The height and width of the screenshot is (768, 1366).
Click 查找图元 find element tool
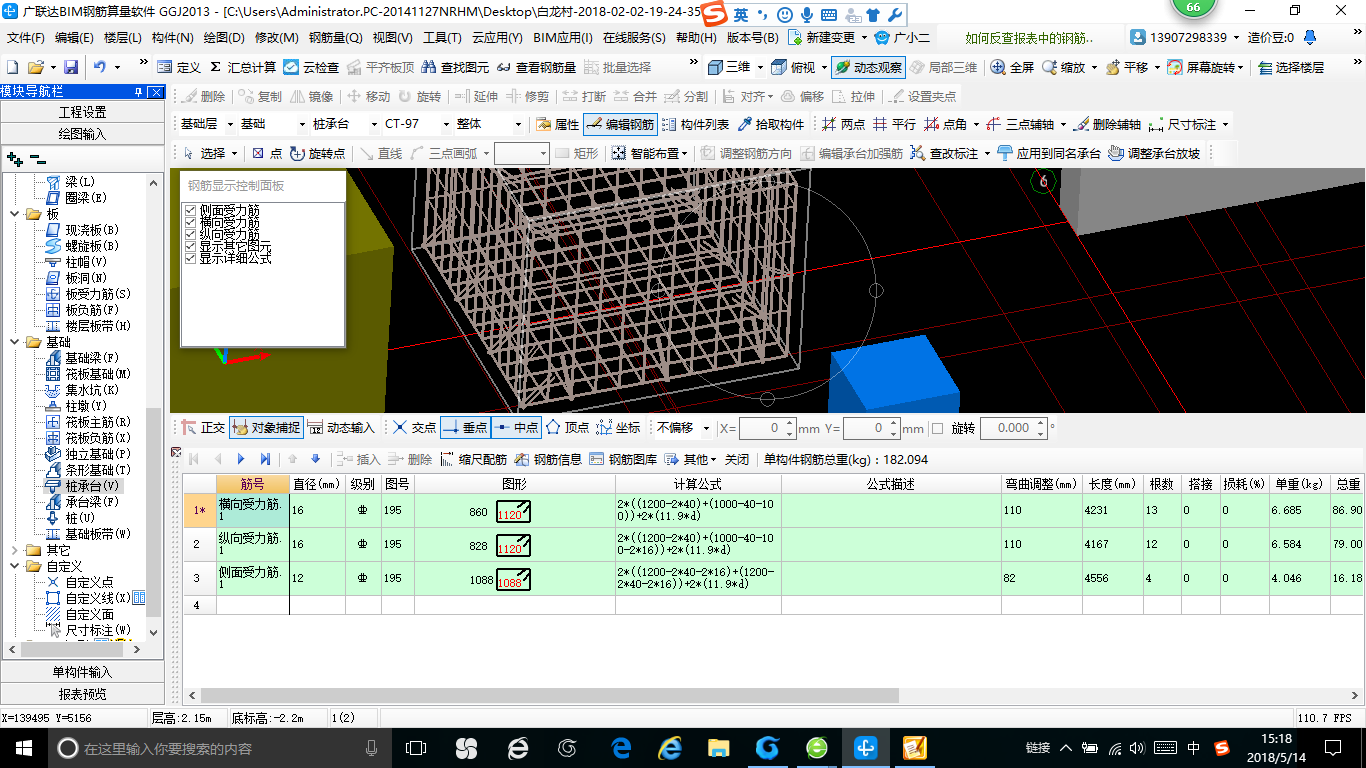(x=456, y=67)
